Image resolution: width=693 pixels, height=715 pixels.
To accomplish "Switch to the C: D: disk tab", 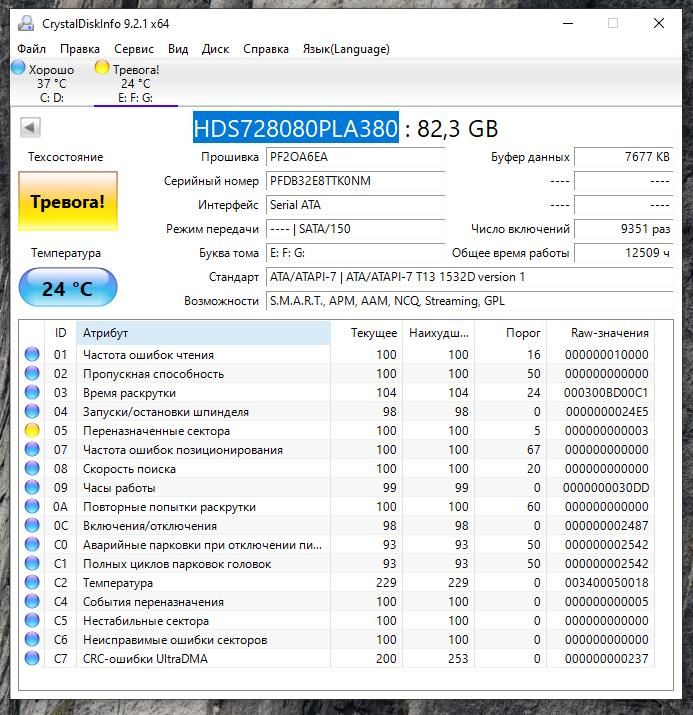I will pyautogui.click(x=52, y=83).
